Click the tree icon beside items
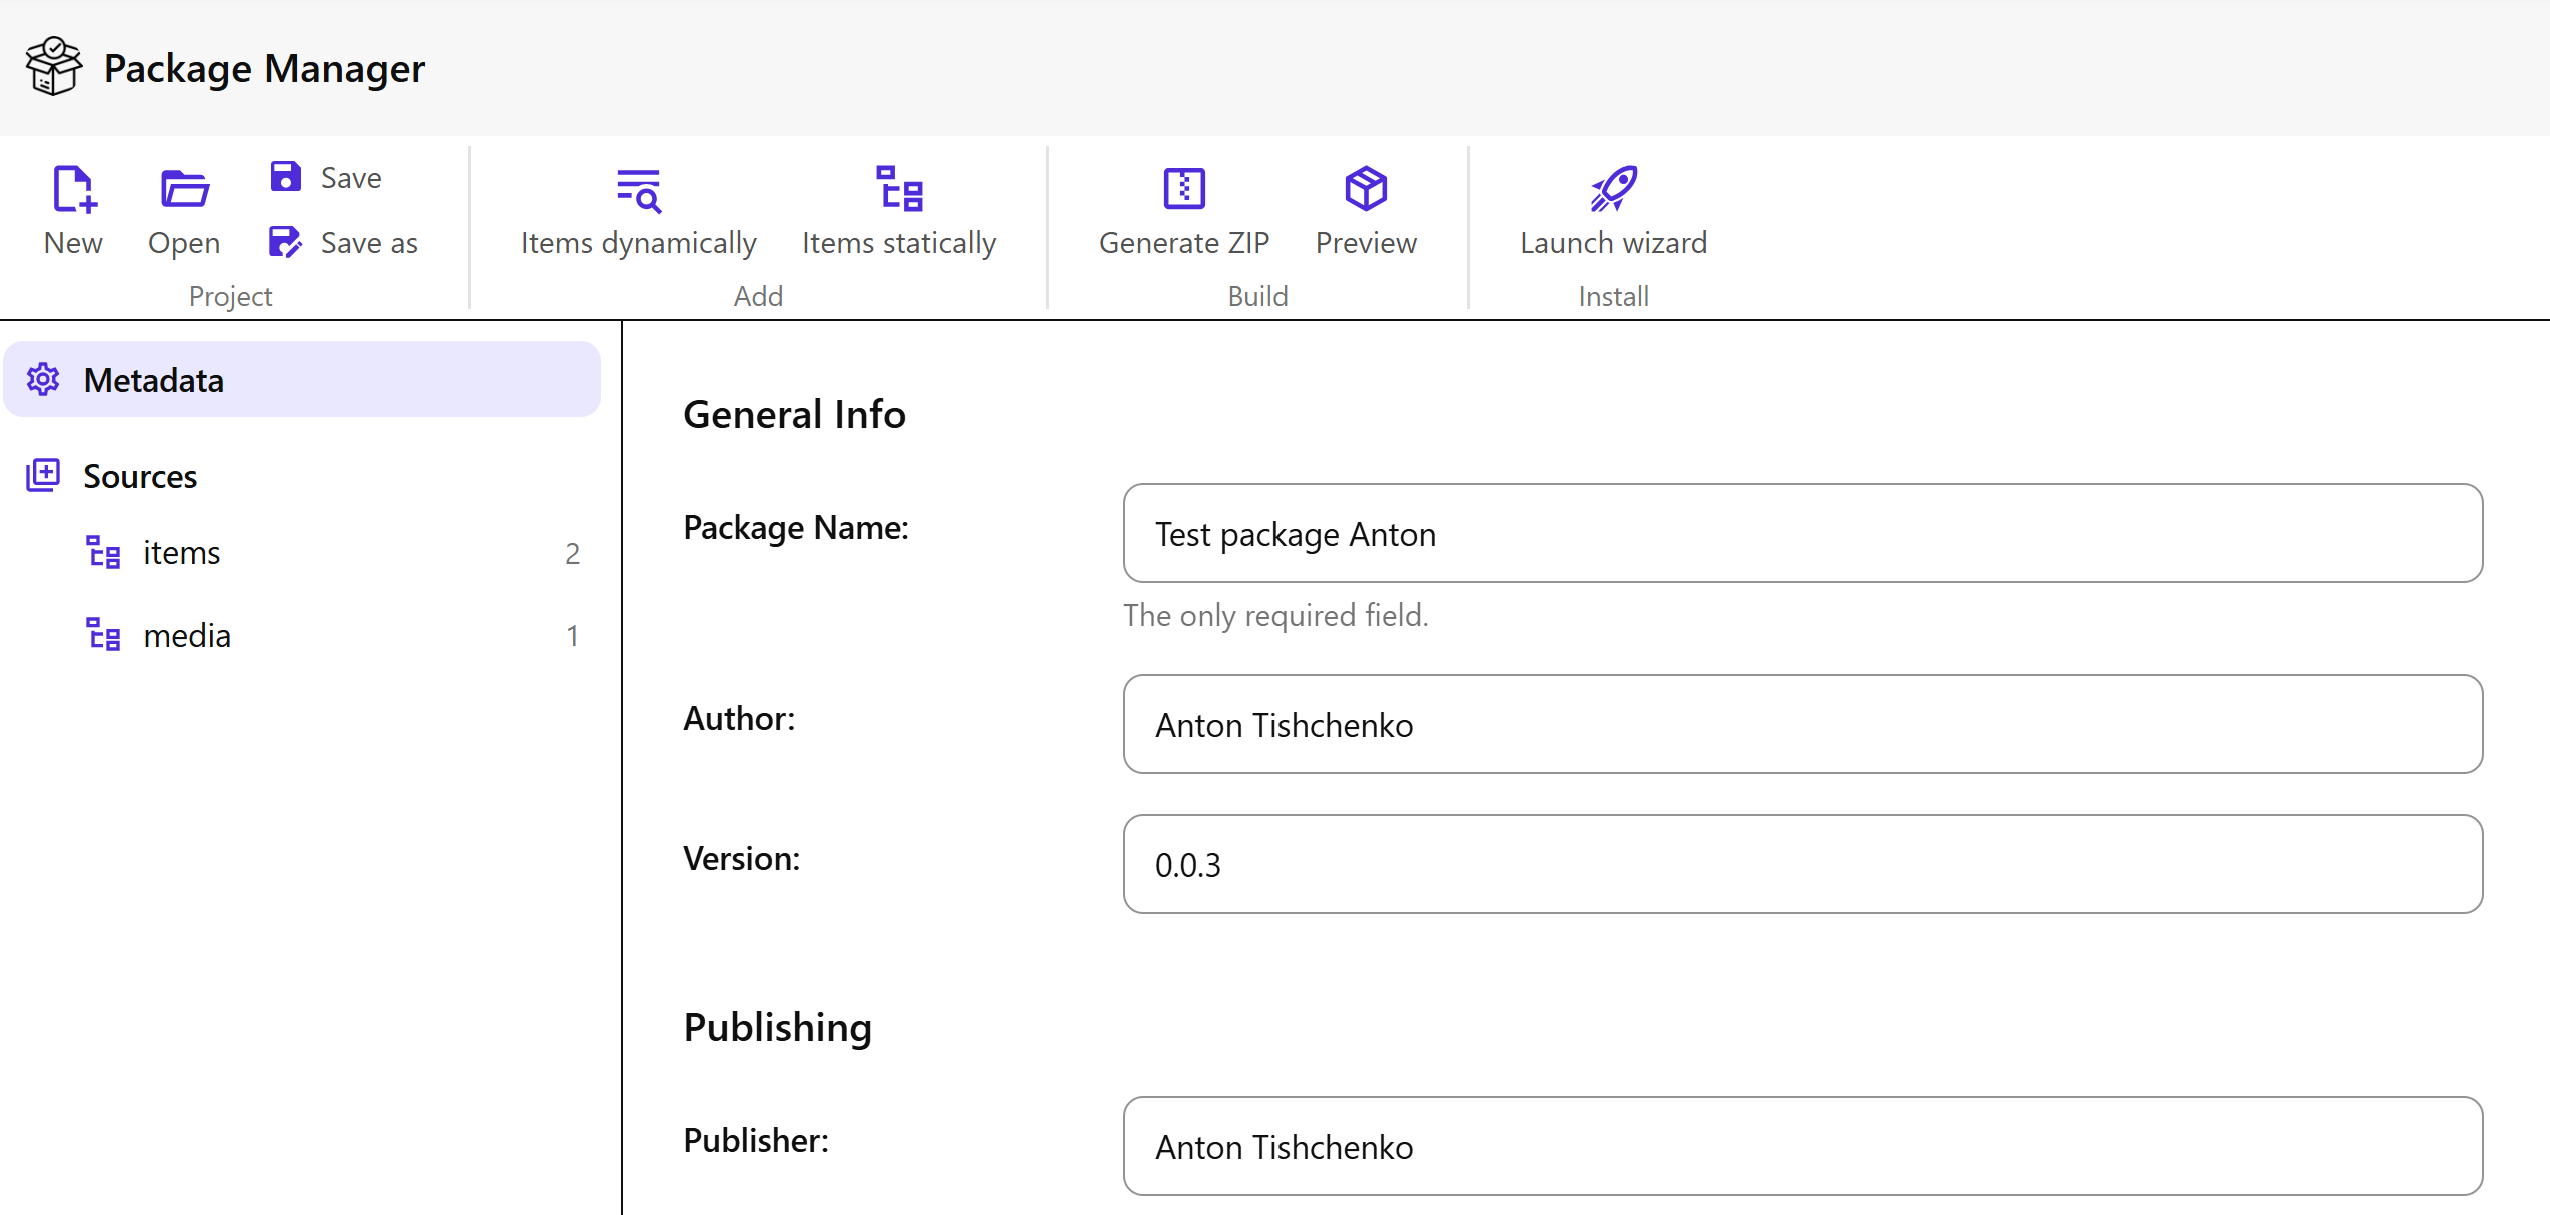 [x=103, y=552]
